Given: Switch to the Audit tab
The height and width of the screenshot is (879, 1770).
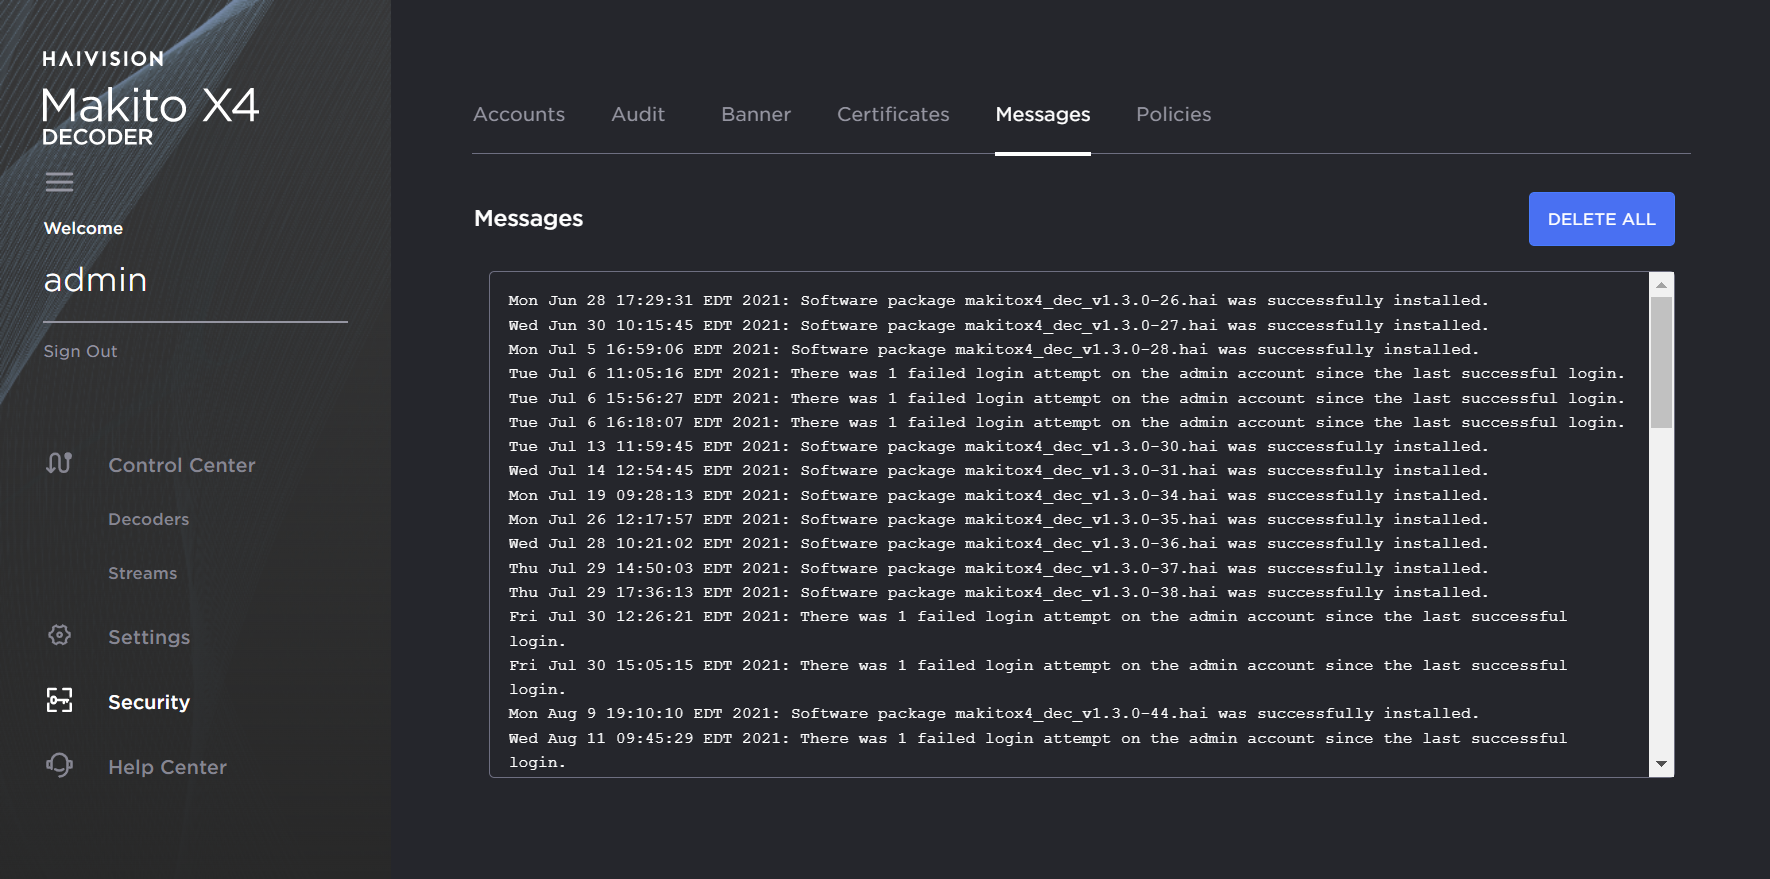Looking at the screenshot, I should (x=637, y=115).
